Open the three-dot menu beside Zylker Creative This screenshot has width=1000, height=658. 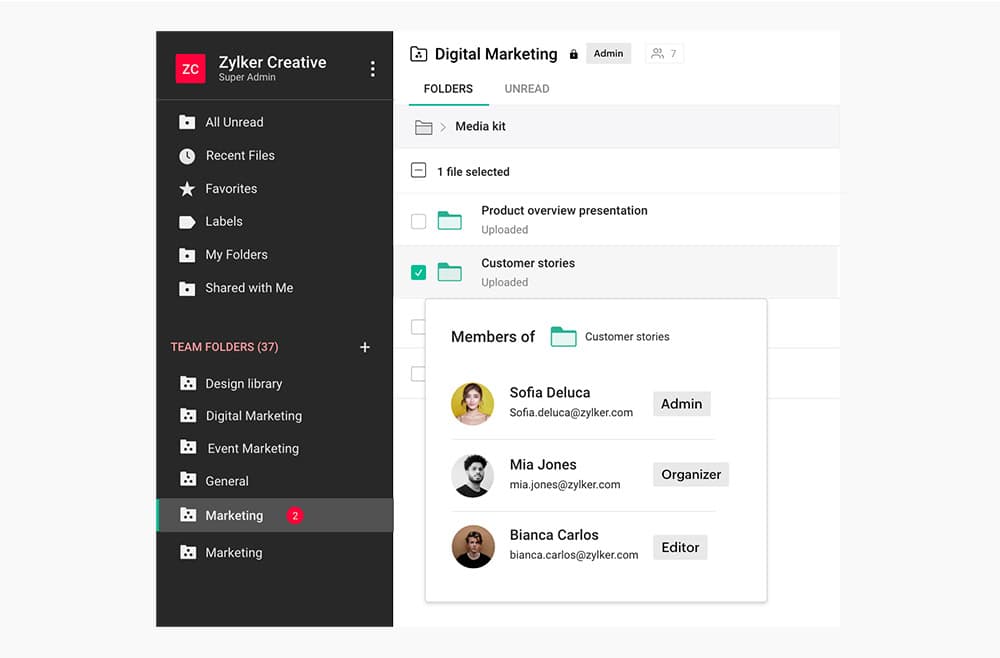tap(372, 69)
